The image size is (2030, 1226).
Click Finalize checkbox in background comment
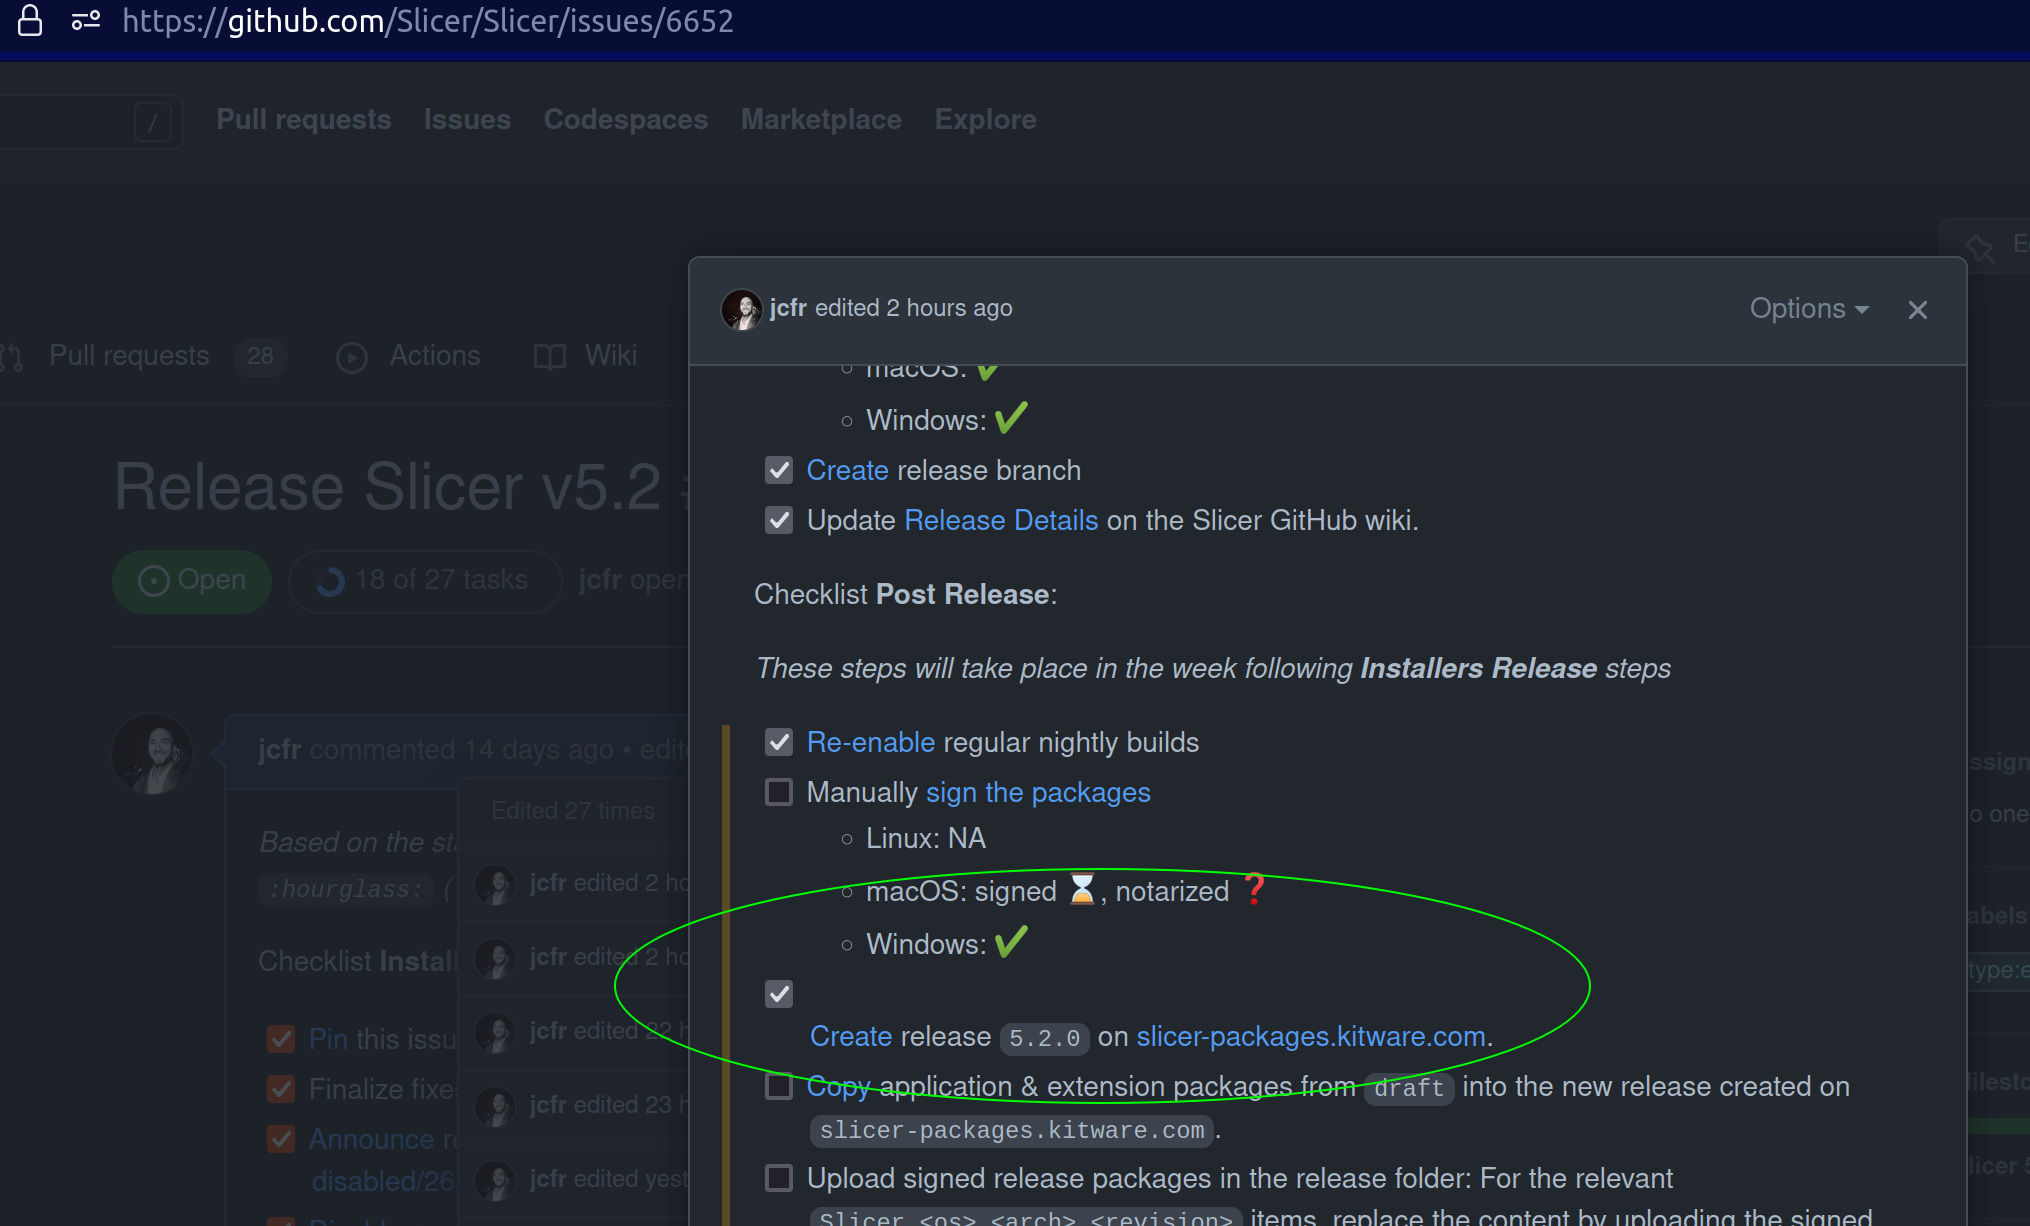click(x=281, y=1089)
